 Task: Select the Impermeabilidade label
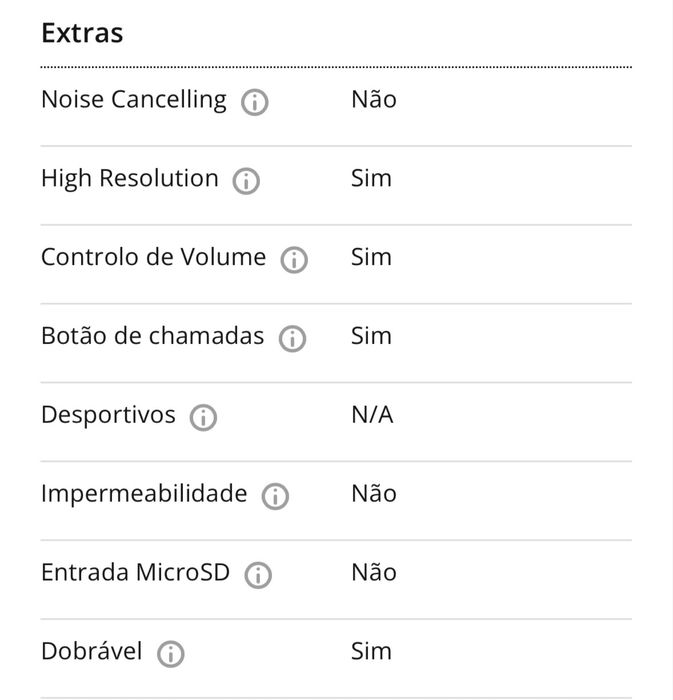pyautogui.click(x=144, y=494)
